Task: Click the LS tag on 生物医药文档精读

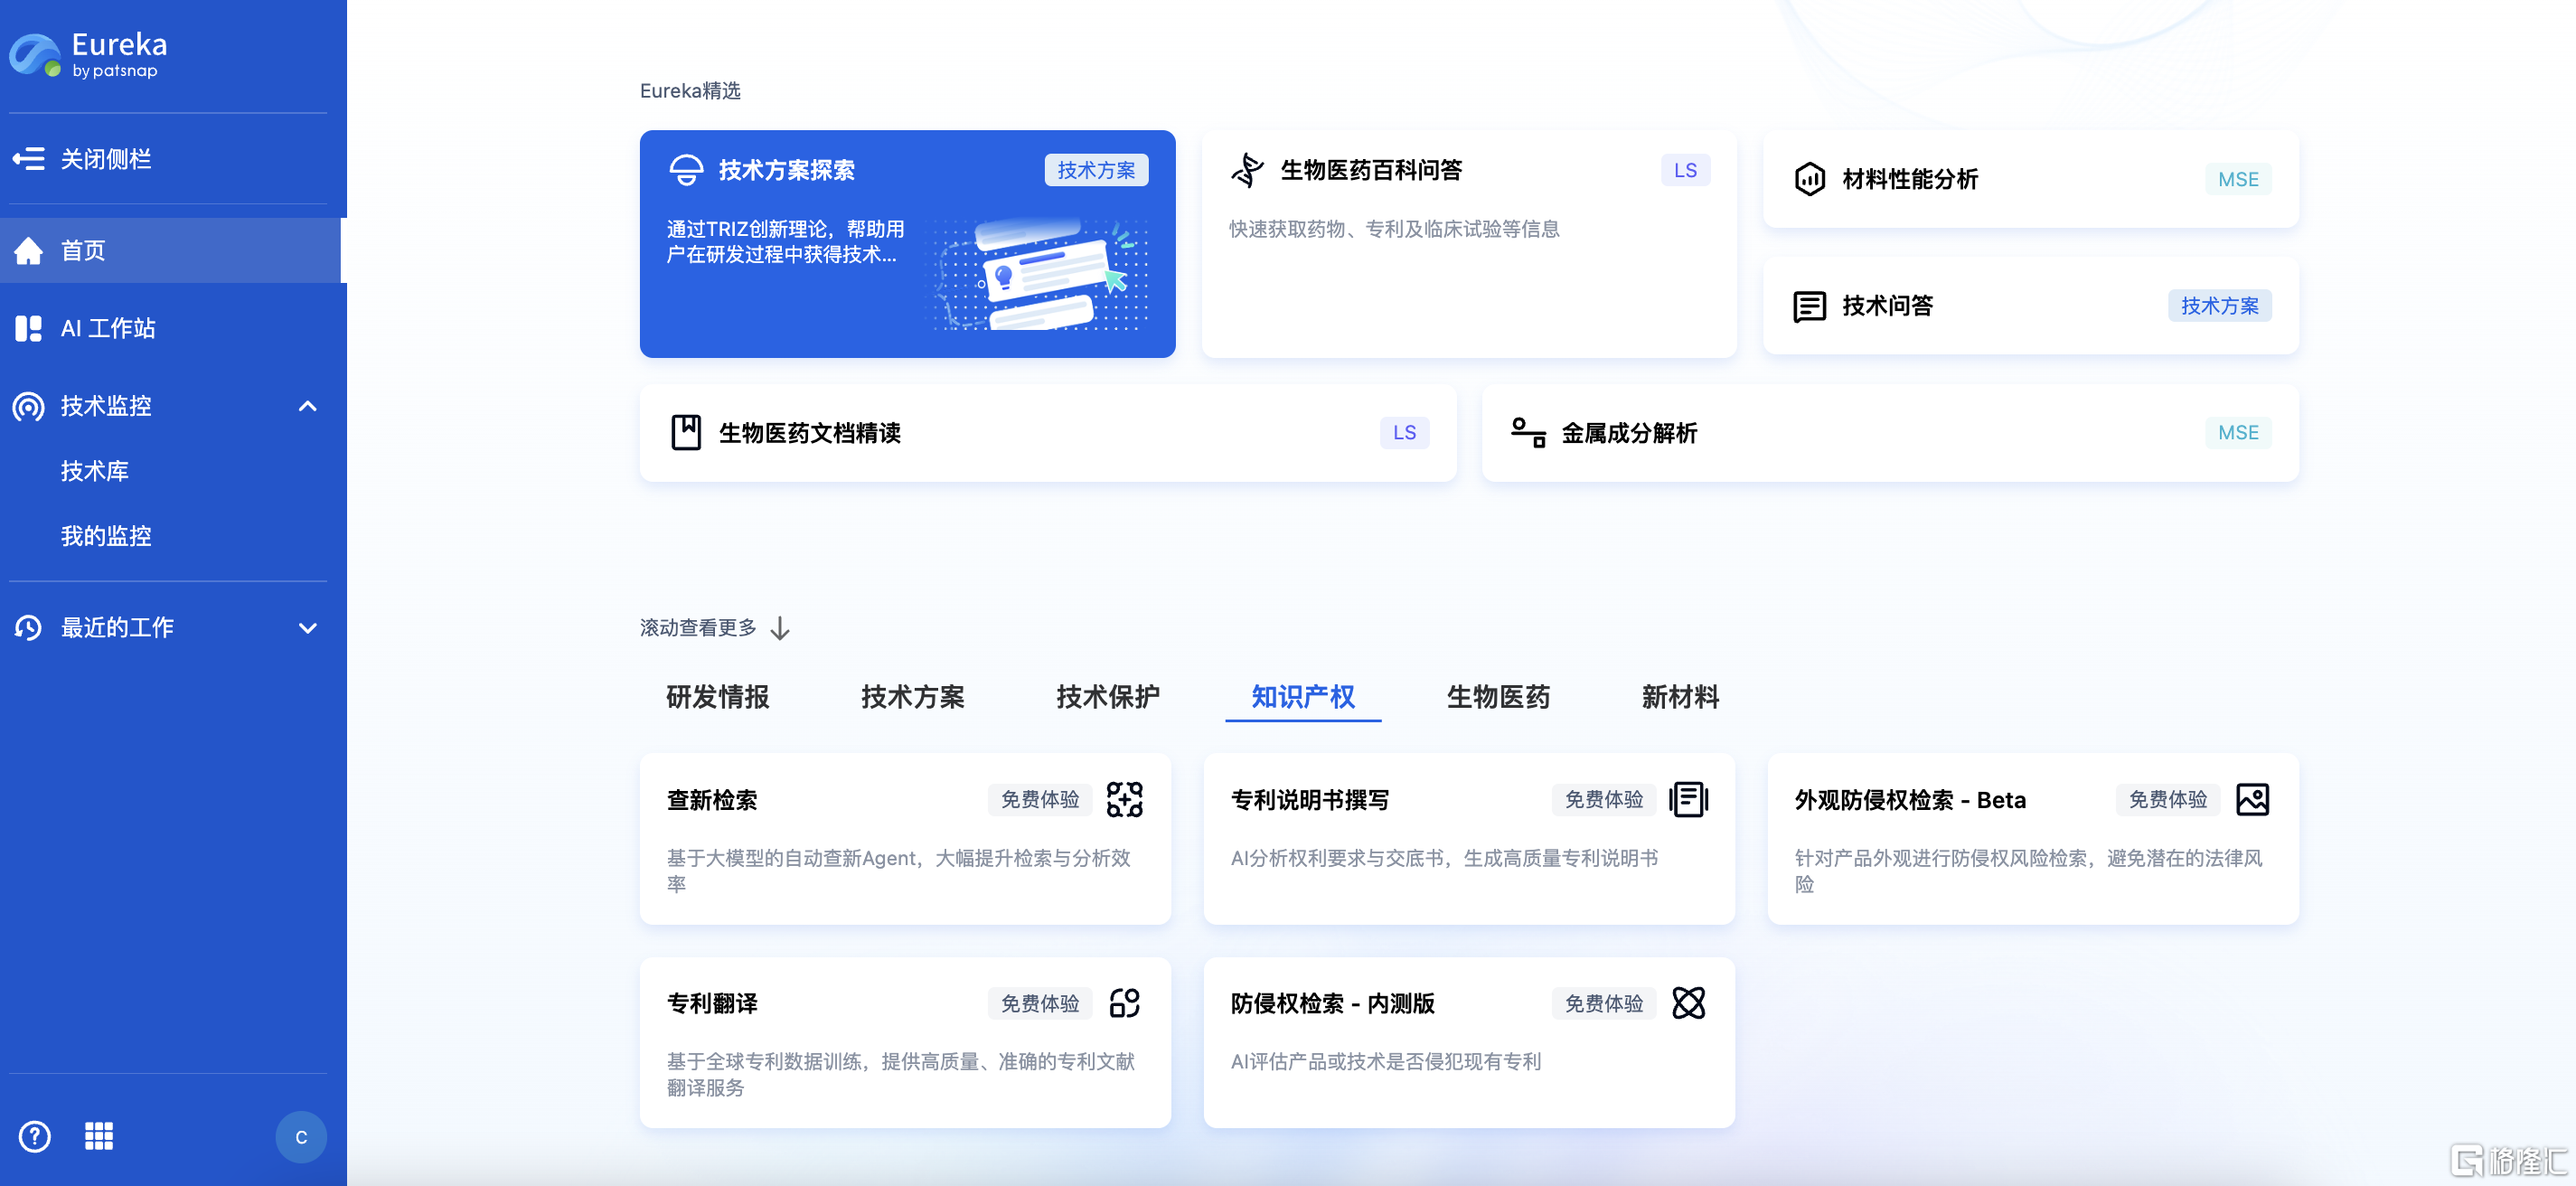Action: [1404, 433]
